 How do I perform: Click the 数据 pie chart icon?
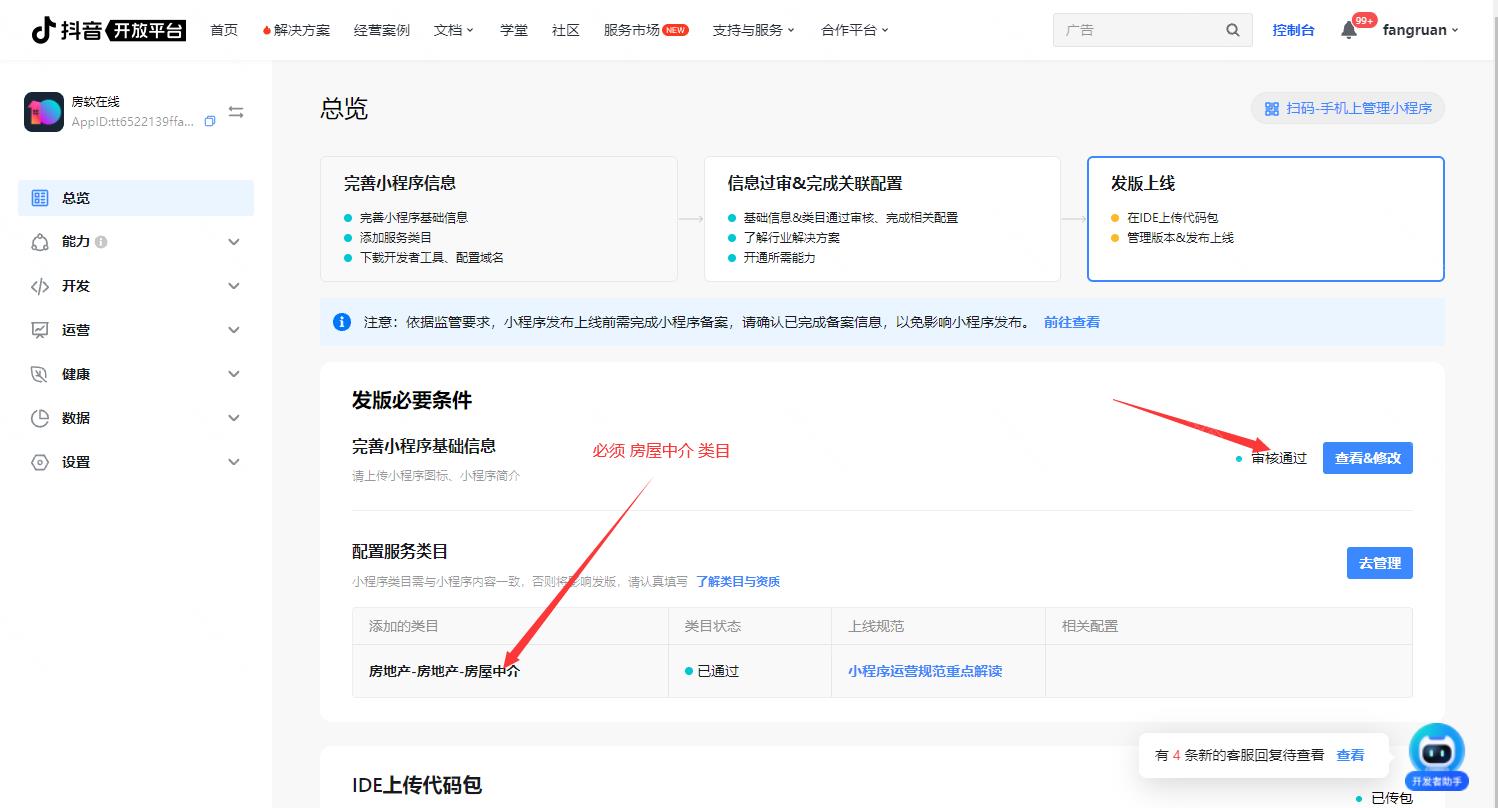[x=40, y=418]
